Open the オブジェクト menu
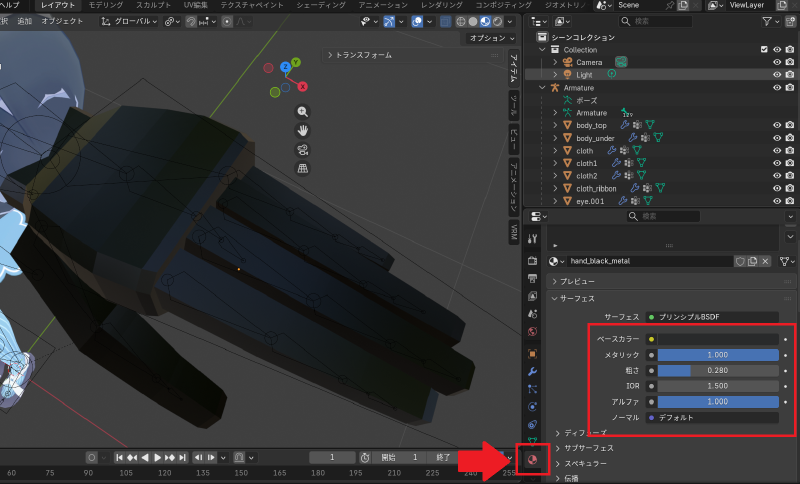 coord(62,21)
